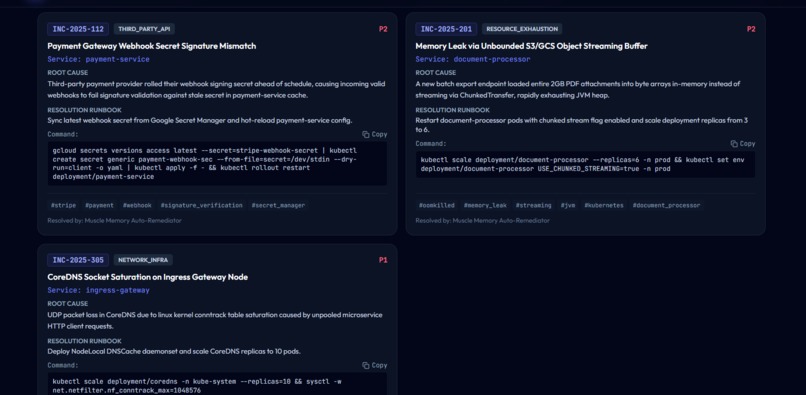806x395 pixels.
Task: Click the P1 priority label on INC-2025-305
Action: [x=383, y=260]
